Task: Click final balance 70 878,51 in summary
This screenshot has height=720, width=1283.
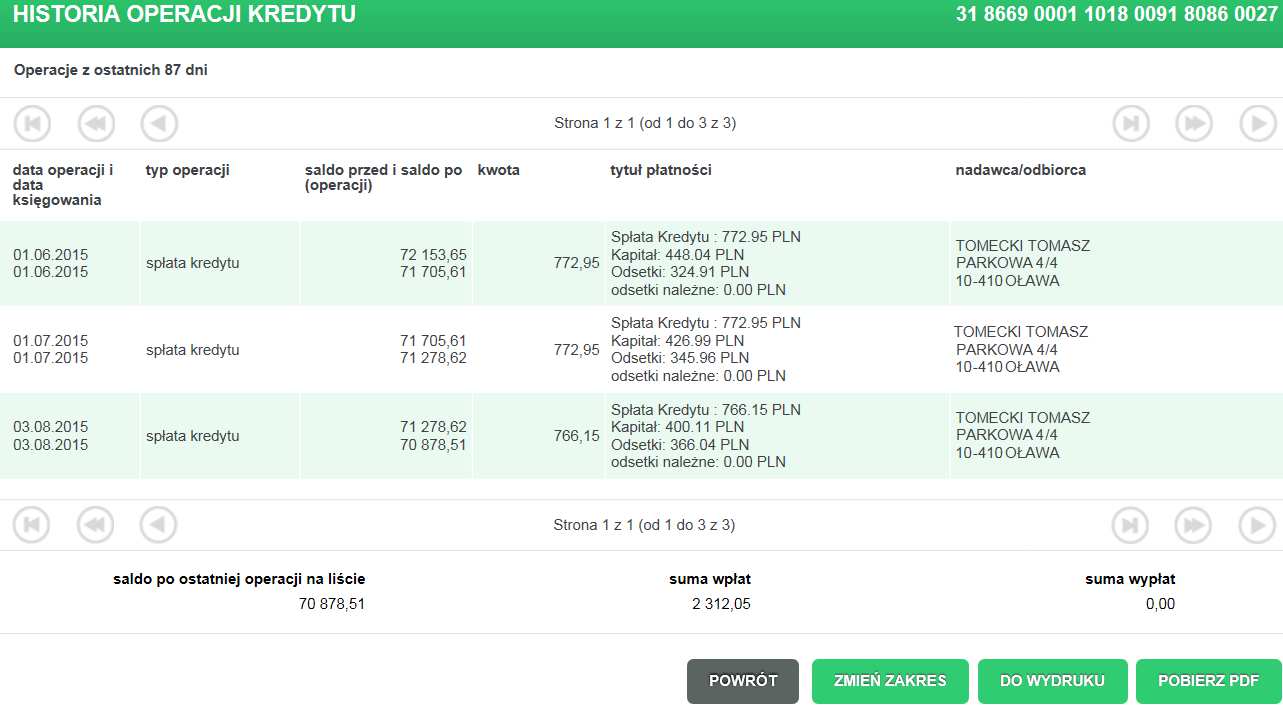Action: (x=332, y=604)
